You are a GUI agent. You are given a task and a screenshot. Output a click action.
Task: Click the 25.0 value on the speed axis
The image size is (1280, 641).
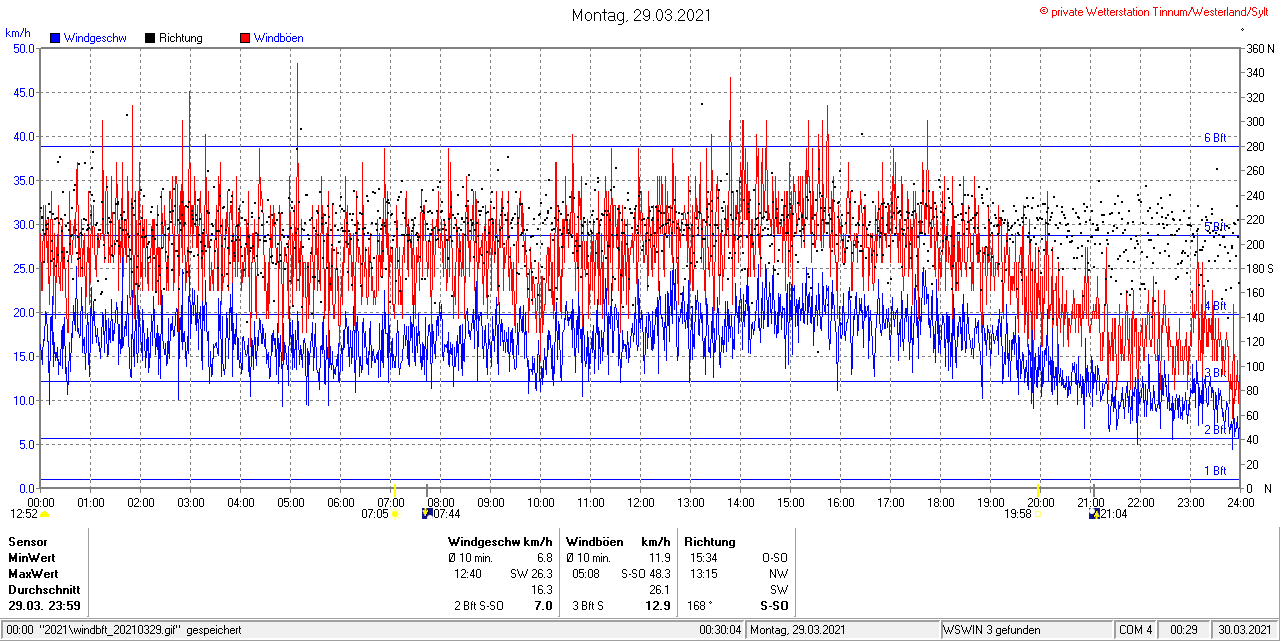pyautogui.click(x=23, y=268)
